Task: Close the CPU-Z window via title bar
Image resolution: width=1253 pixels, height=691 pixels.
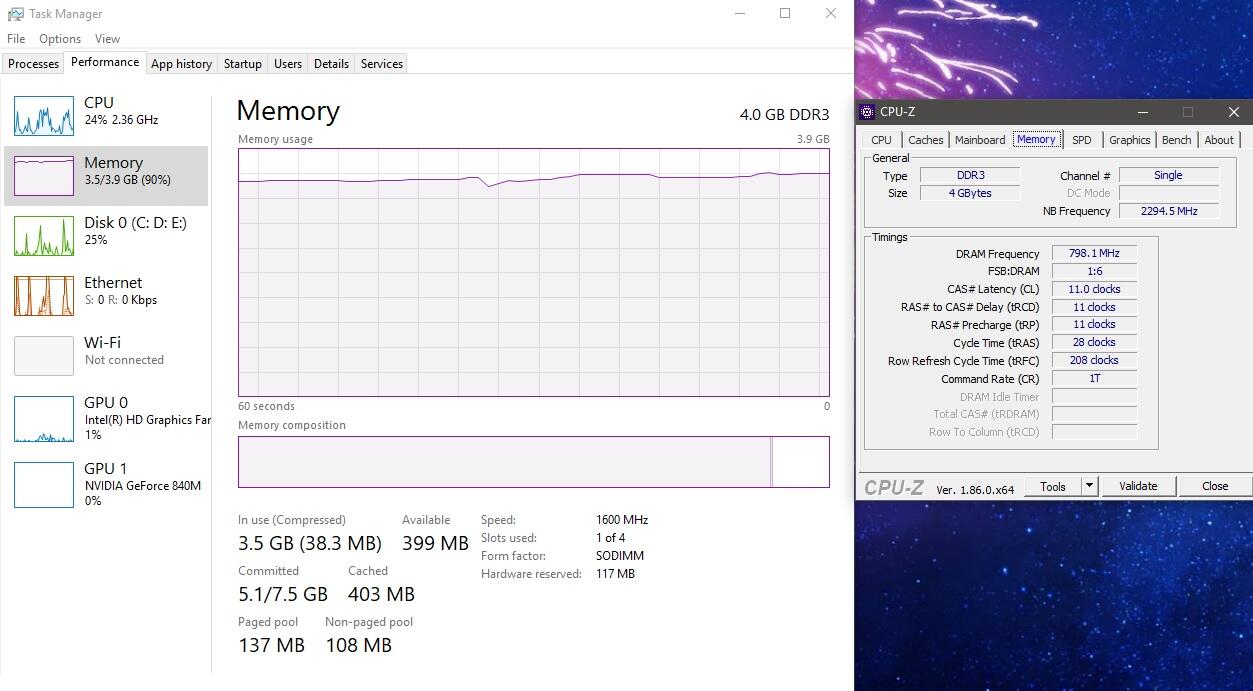Action: tap(1233, 112)
